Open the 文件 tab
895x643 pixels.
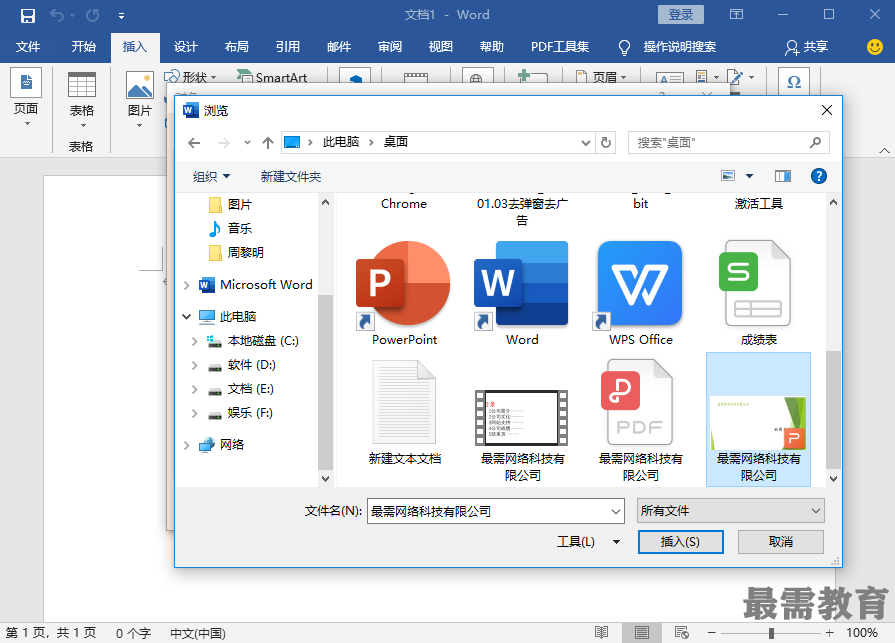click(x=27, y=47)
